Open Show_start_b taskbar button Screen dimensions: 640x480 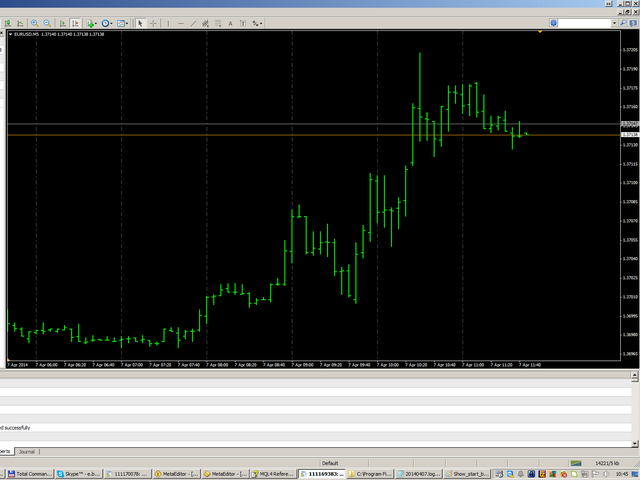pyautogui.click(x=467, y=474)
